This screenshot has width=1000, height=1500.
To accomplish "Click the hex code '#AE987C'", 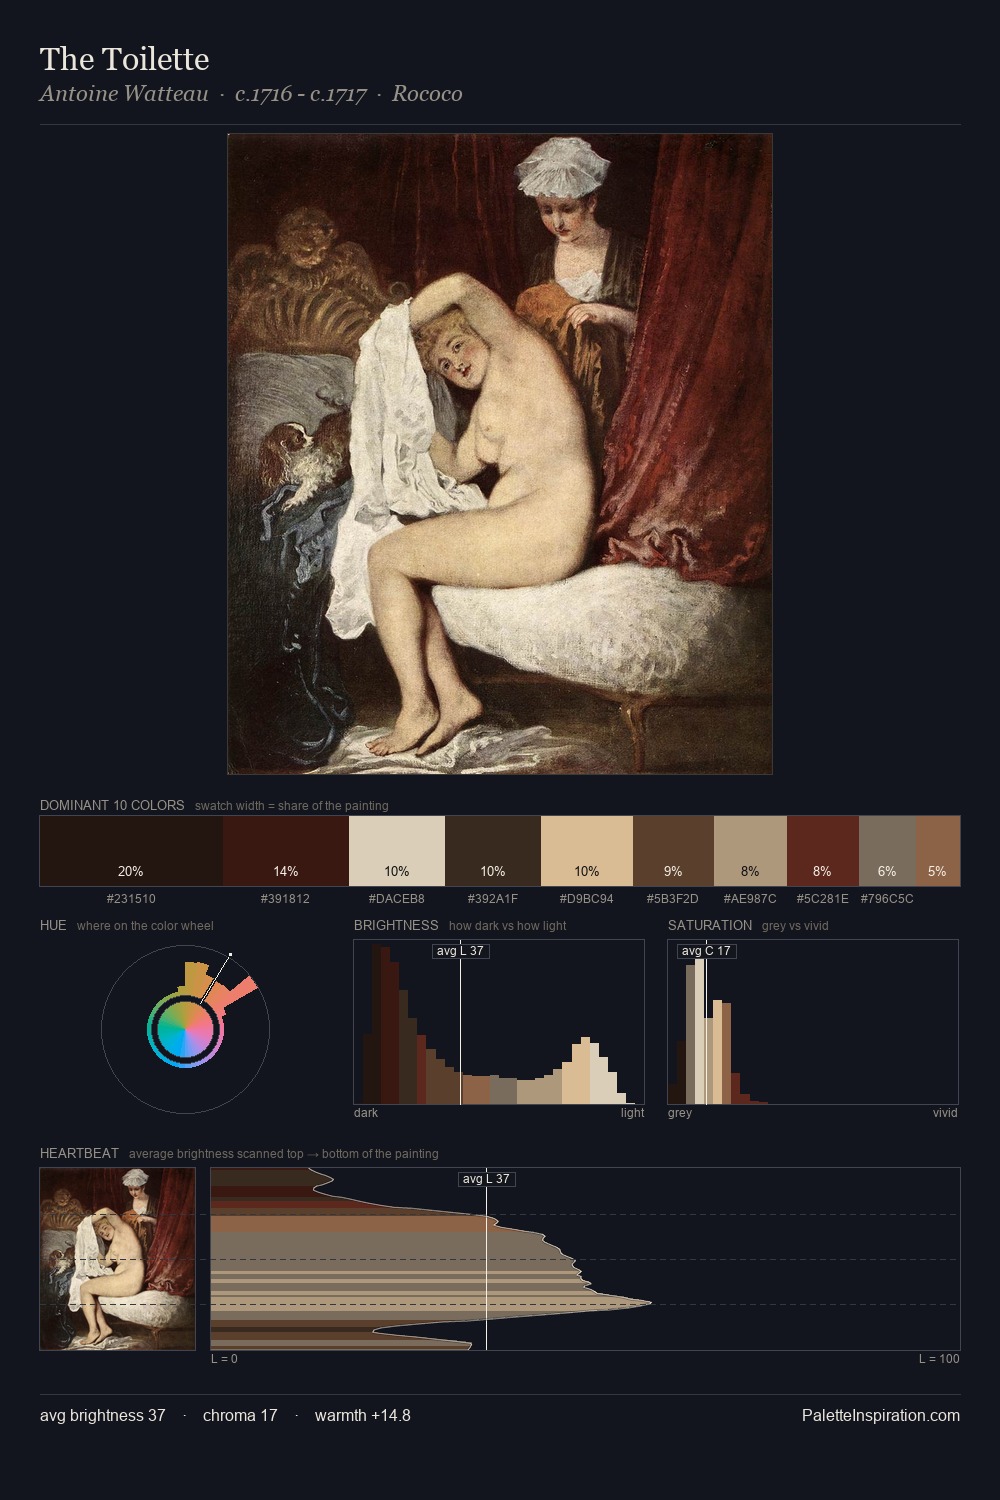I will pyautogui.click(x=750, y=899).
